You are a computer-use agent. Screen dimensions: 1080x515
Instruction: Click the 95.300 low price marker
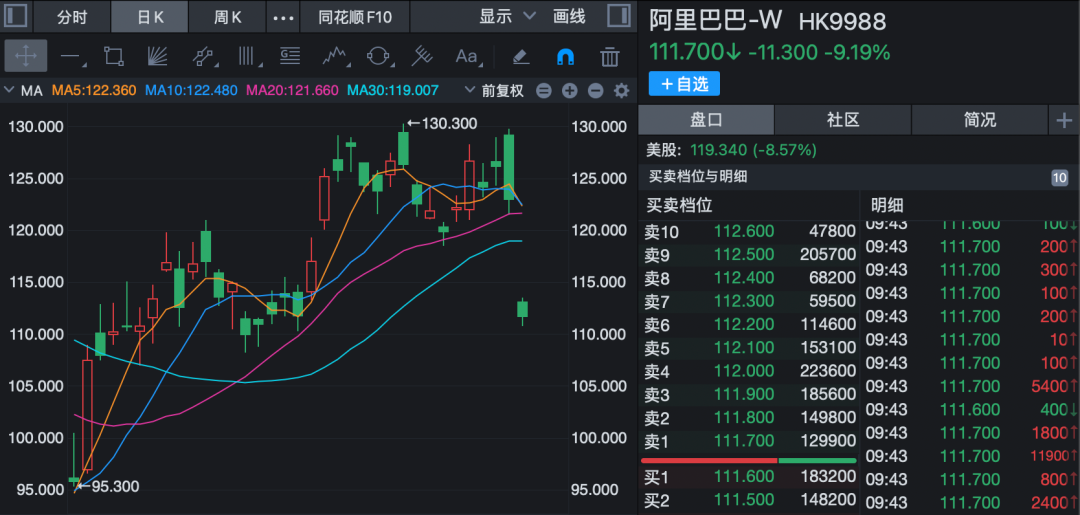(x=107, y=487)
